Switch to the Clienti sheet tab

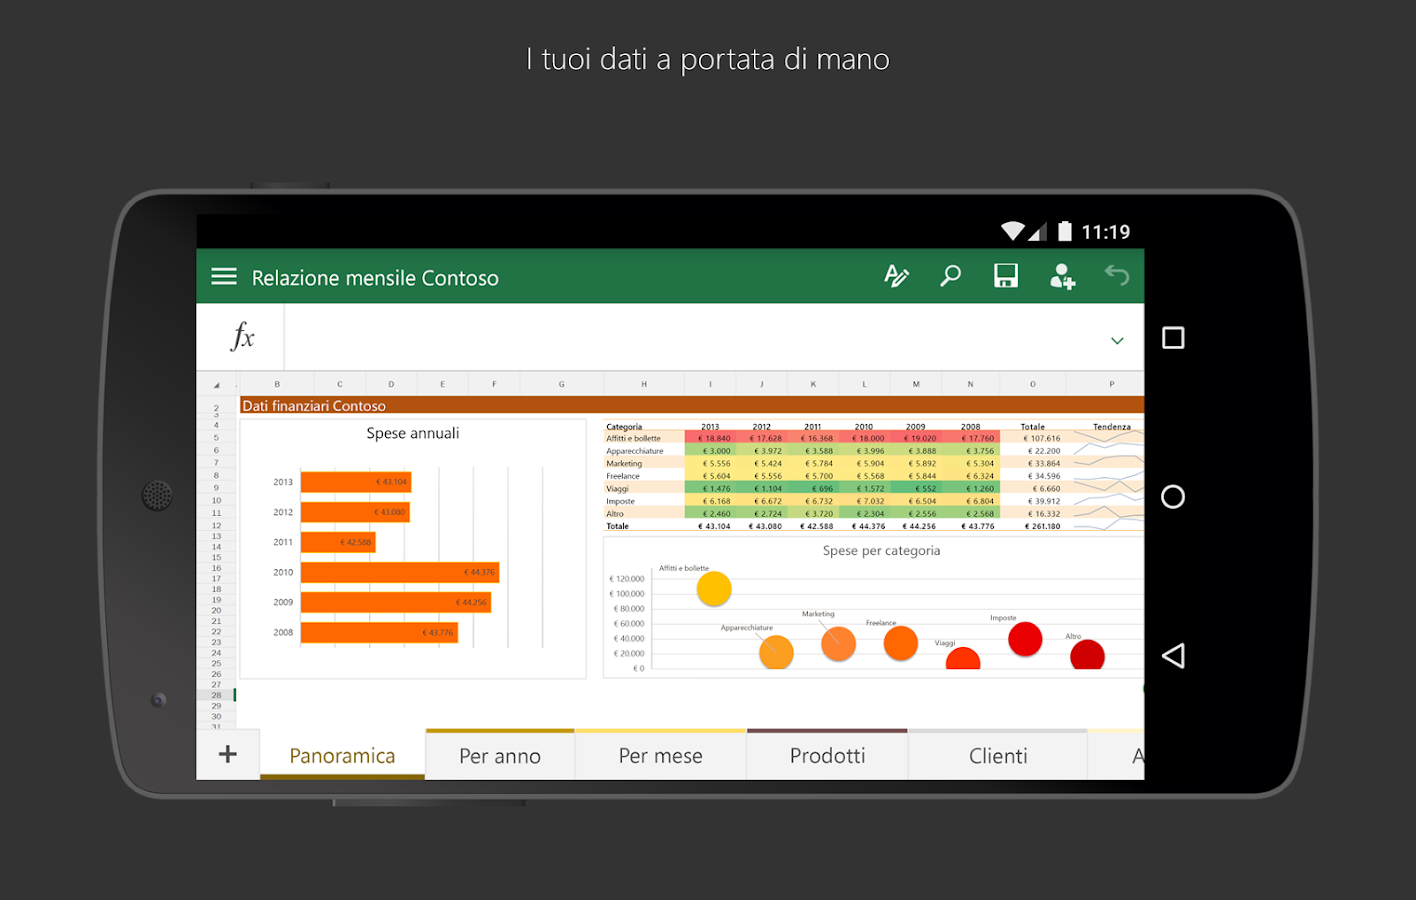[998, 756]
